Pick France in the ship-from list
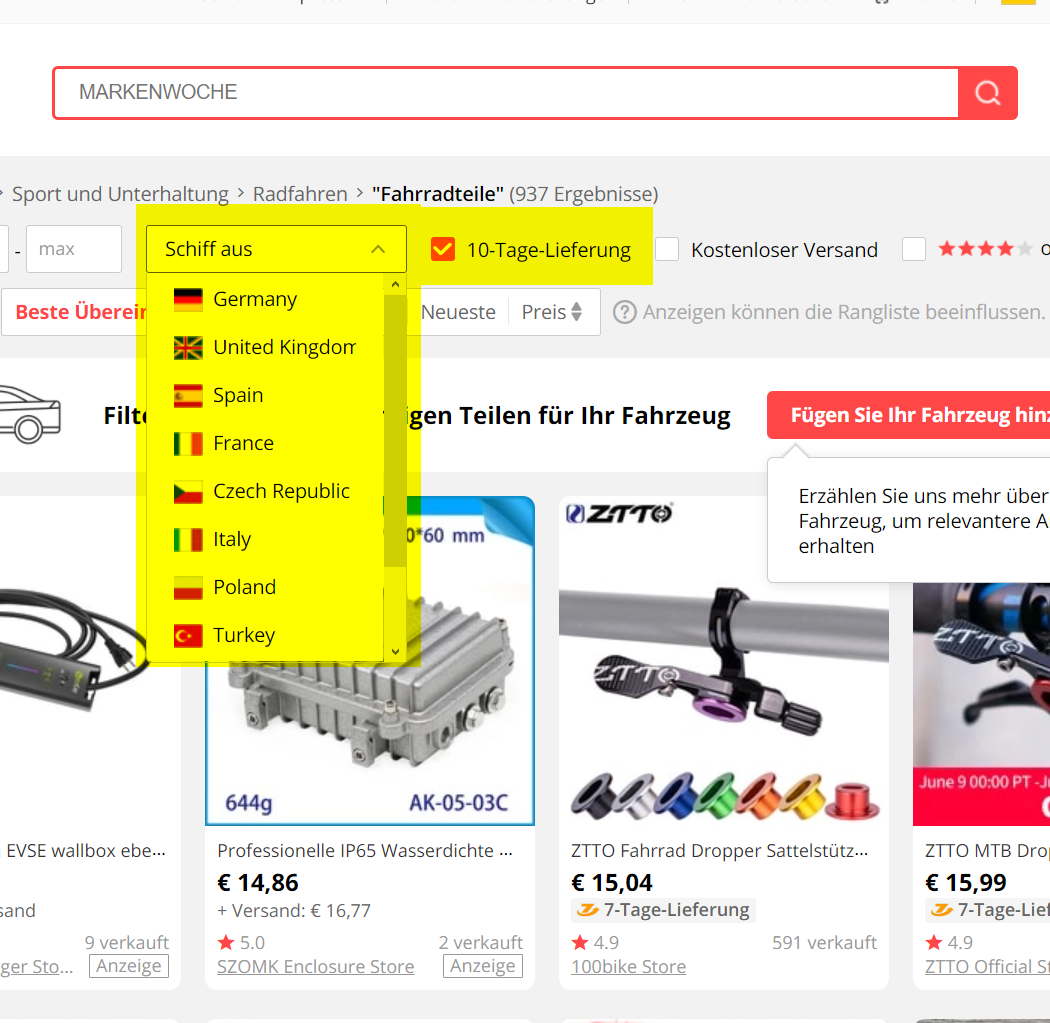1050x1023 pixels. [x=266, y=444]
